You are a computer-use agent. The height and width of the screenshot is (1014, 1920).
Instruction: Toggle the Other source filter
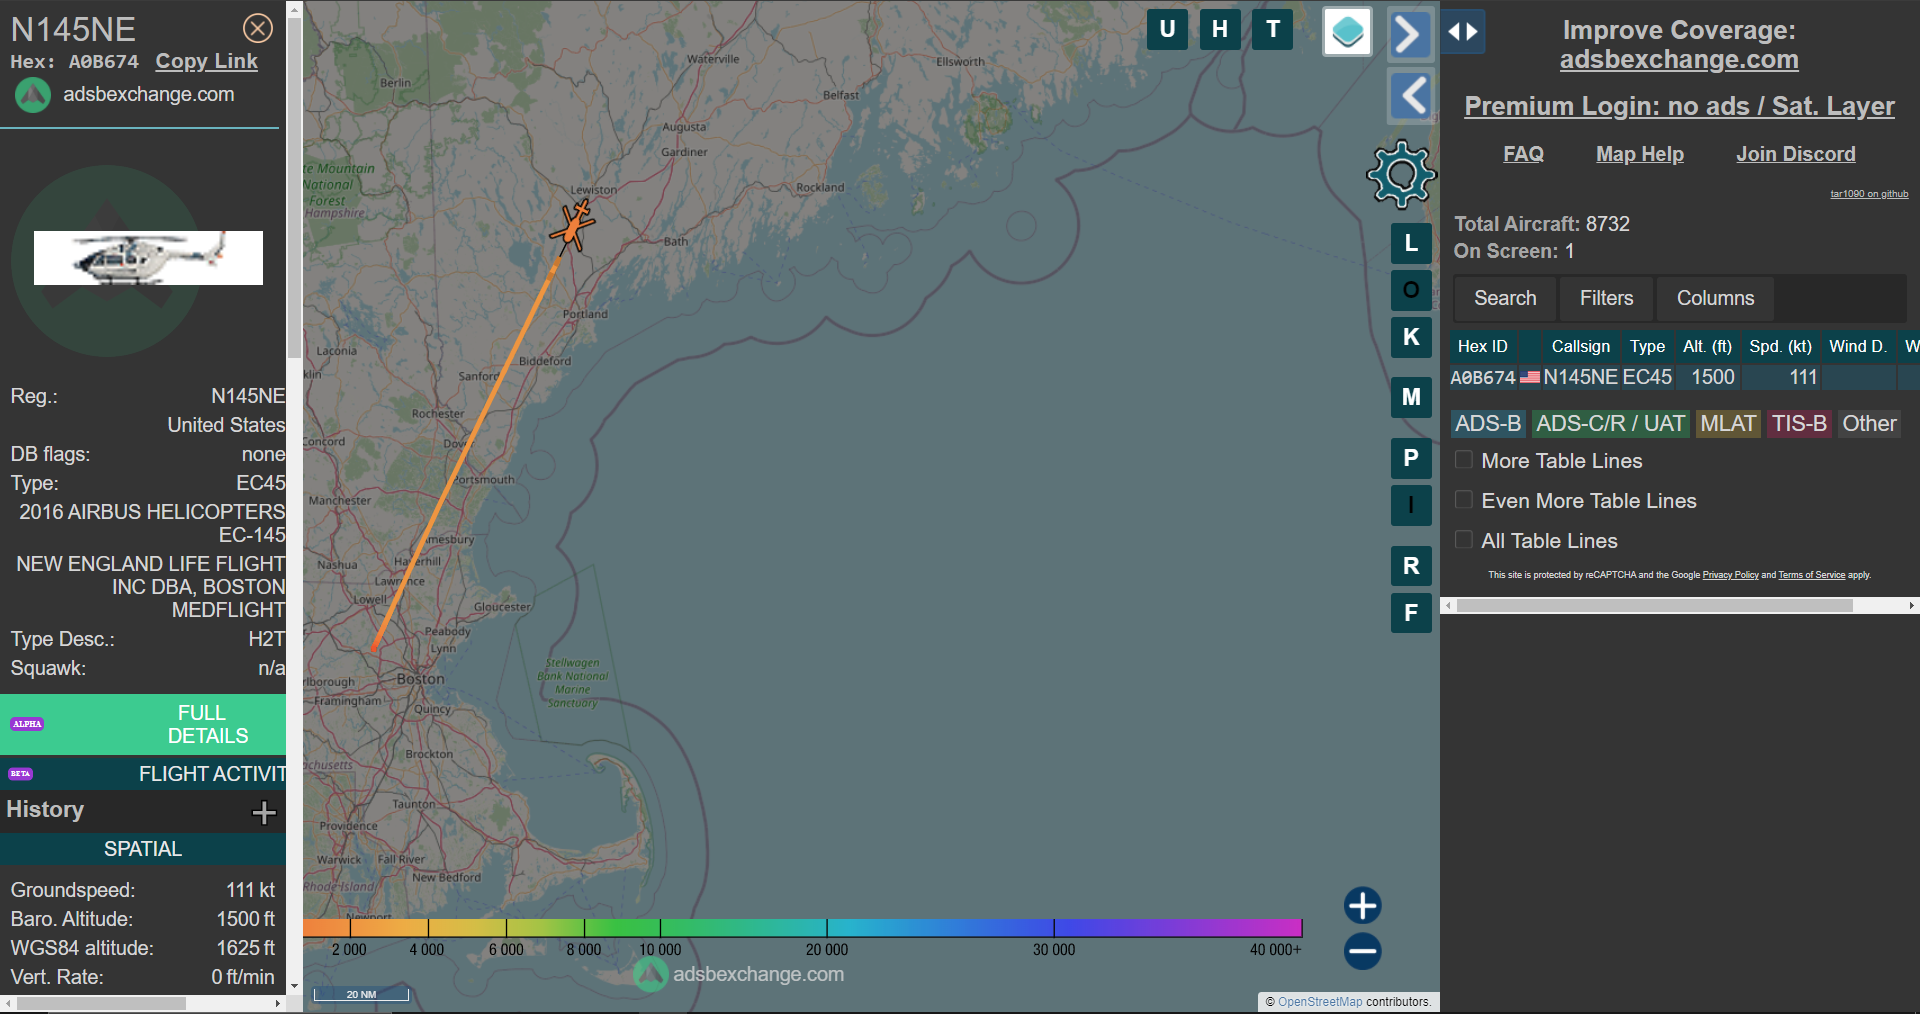click(1869, 424)
